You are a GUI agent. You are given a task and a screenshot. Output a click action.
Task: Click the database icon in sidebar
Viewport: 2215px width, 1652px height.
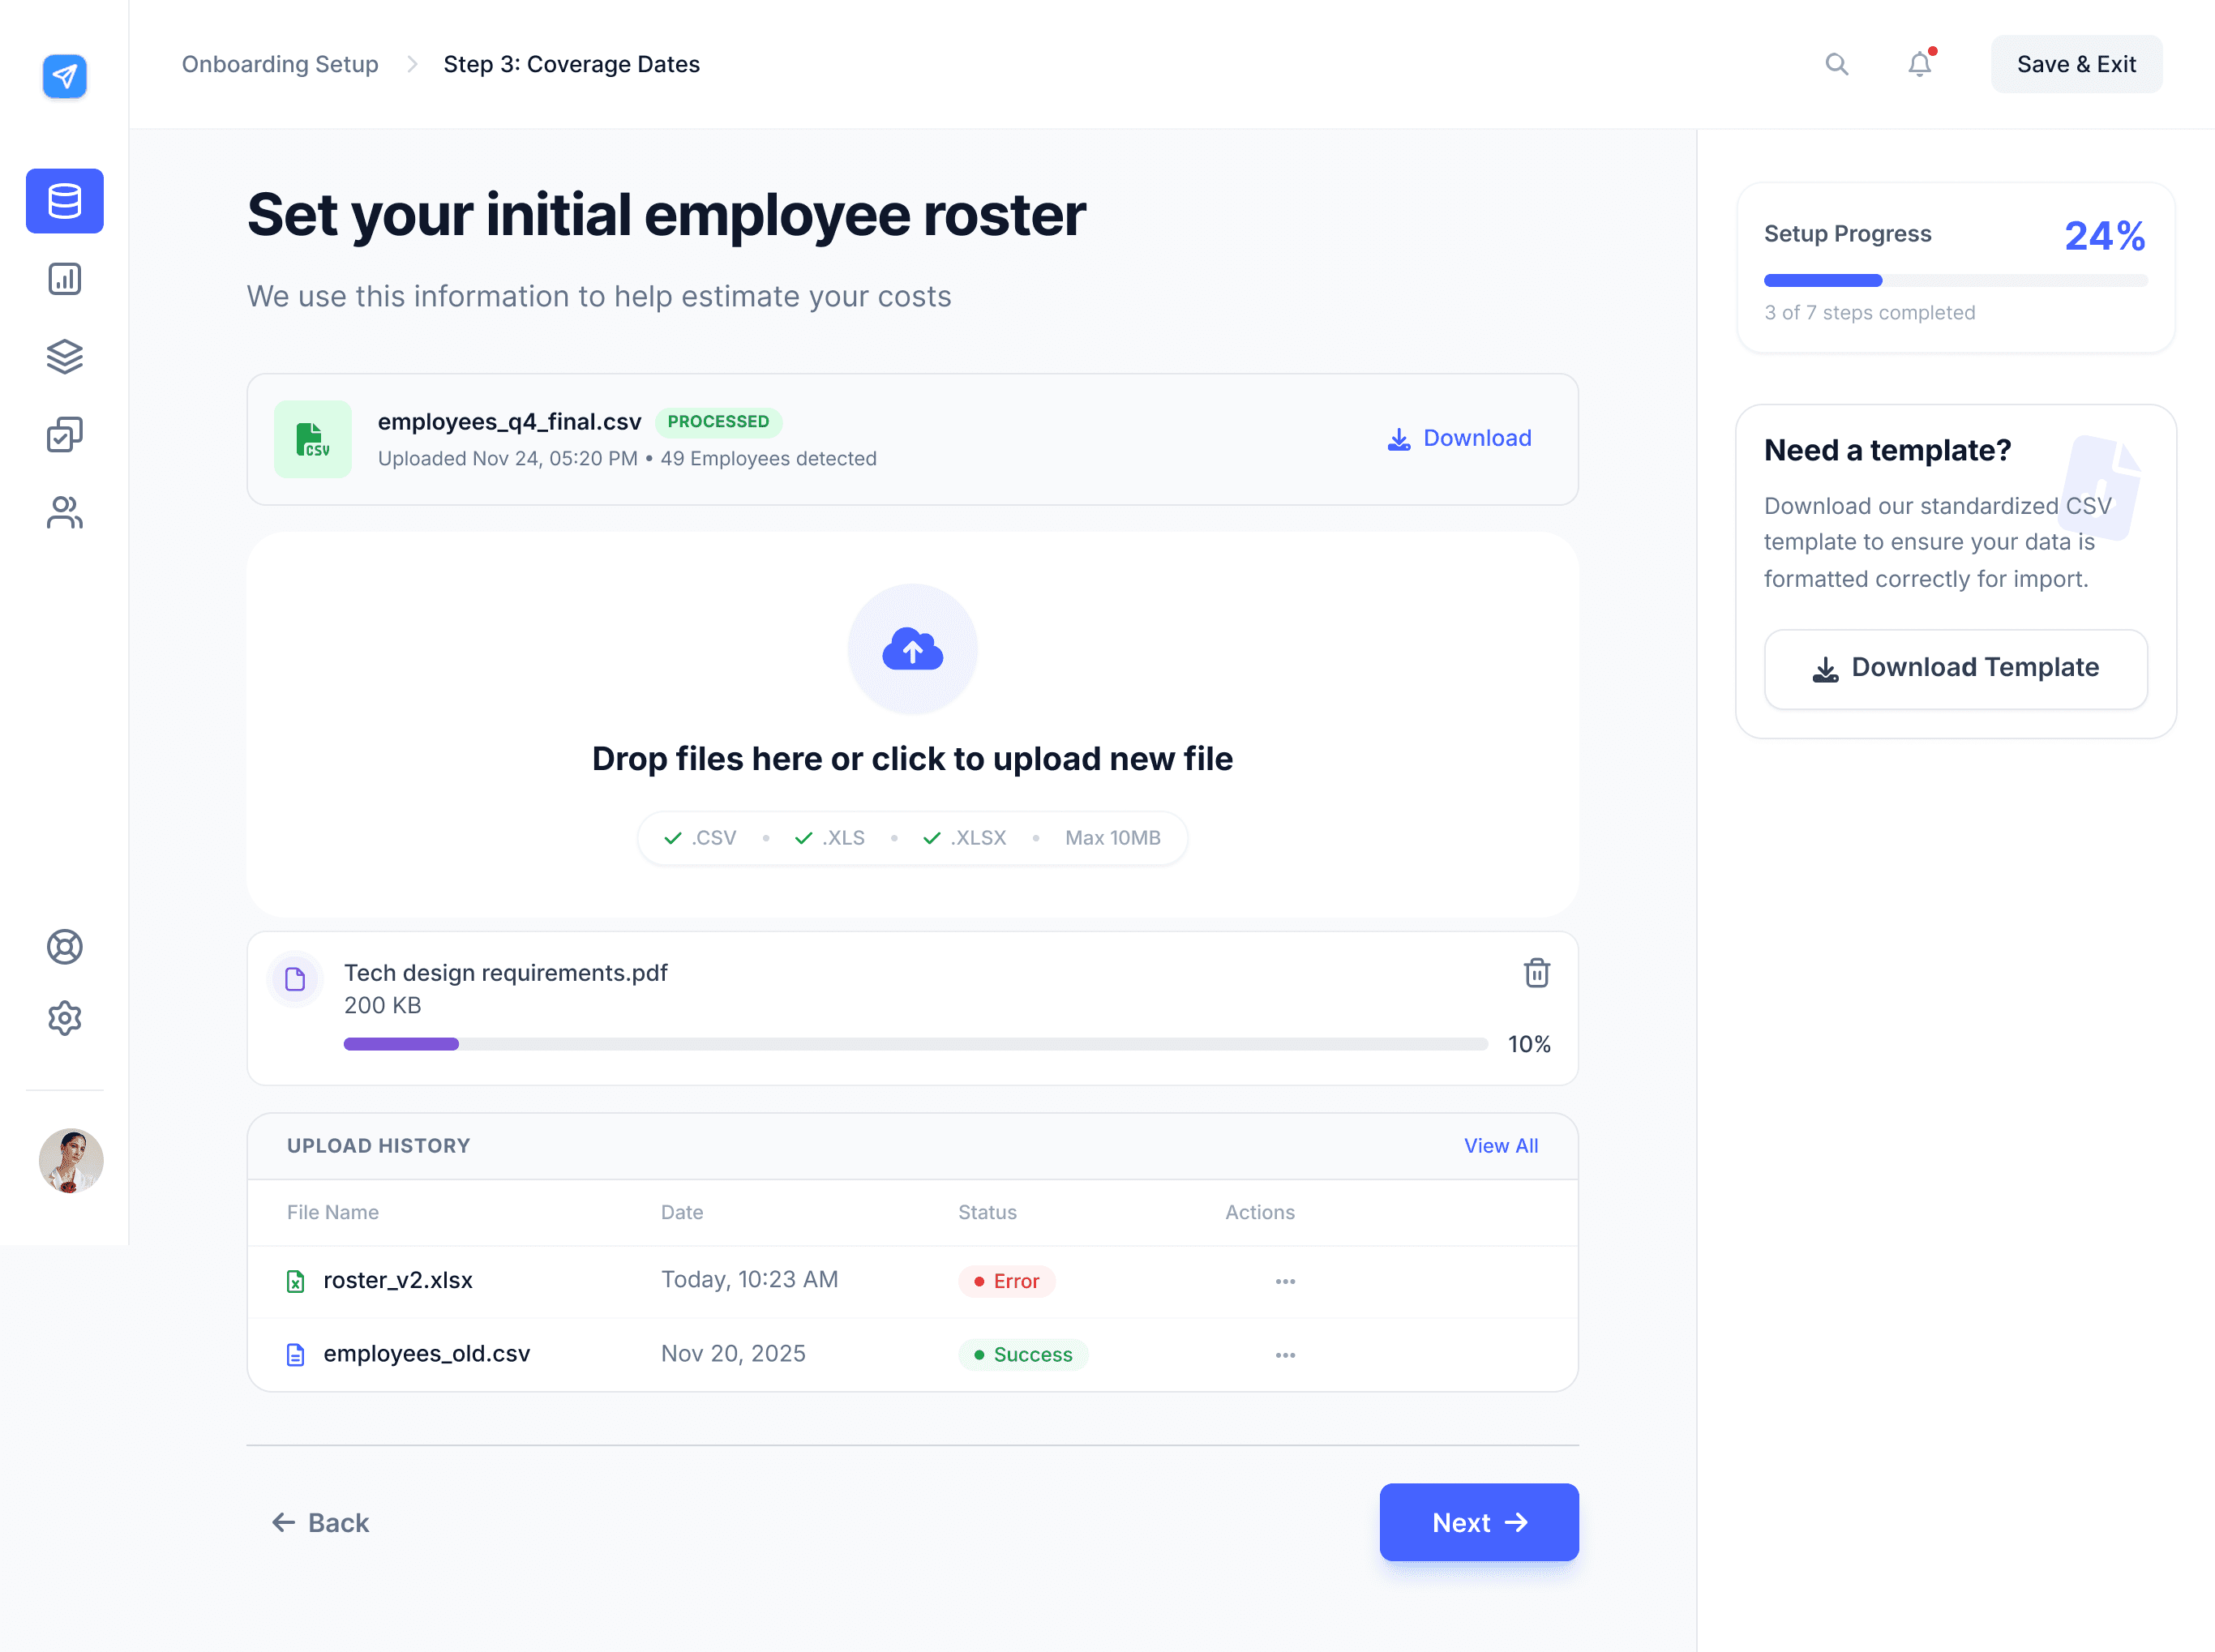pos(64,201)
